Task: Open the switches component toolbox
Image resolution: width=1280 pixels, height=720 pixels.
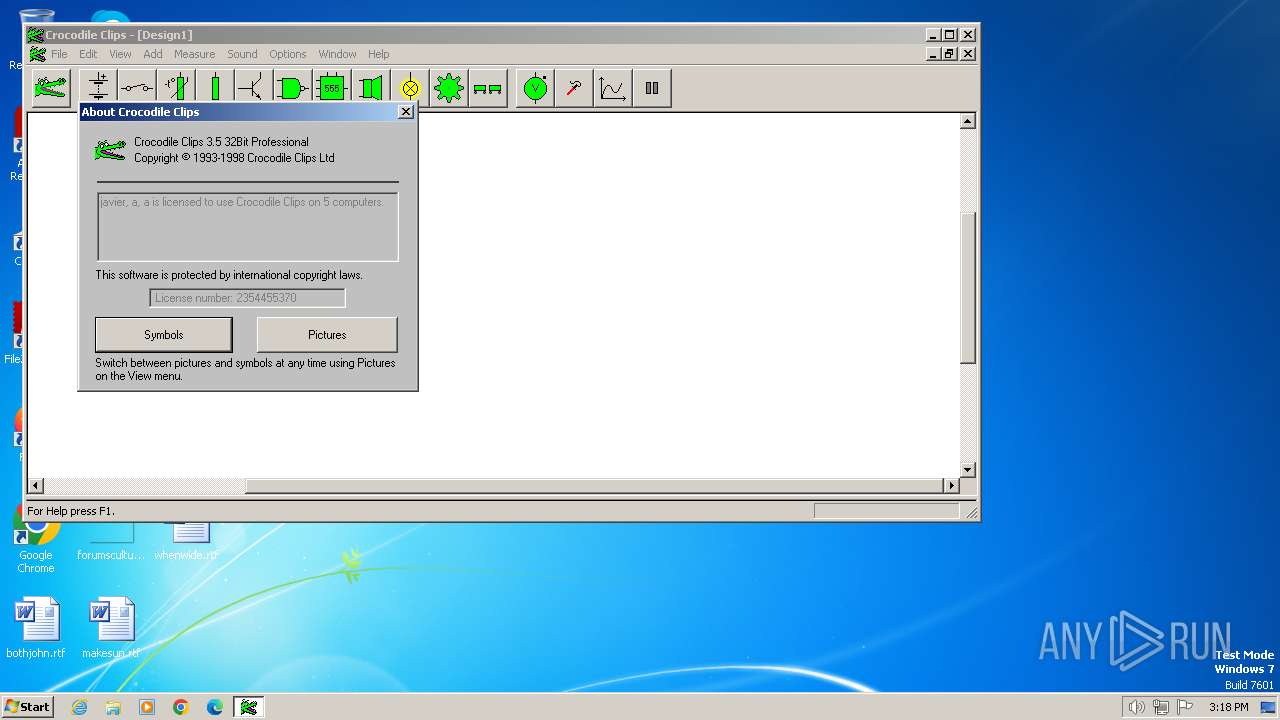Action: [x=137, y=88]
